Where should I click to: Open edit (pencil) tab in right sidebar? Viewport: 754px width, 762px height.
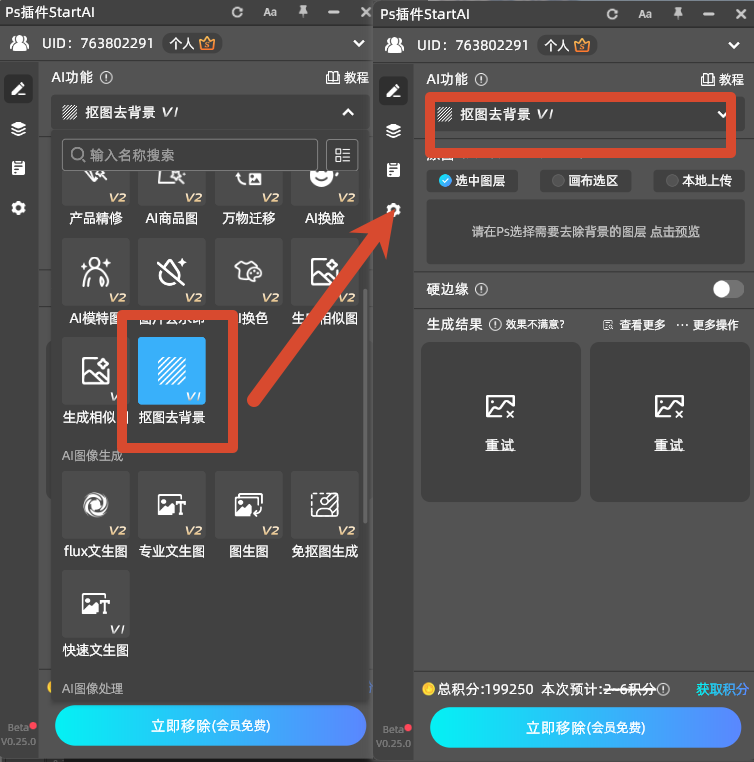tap(394, 90)
